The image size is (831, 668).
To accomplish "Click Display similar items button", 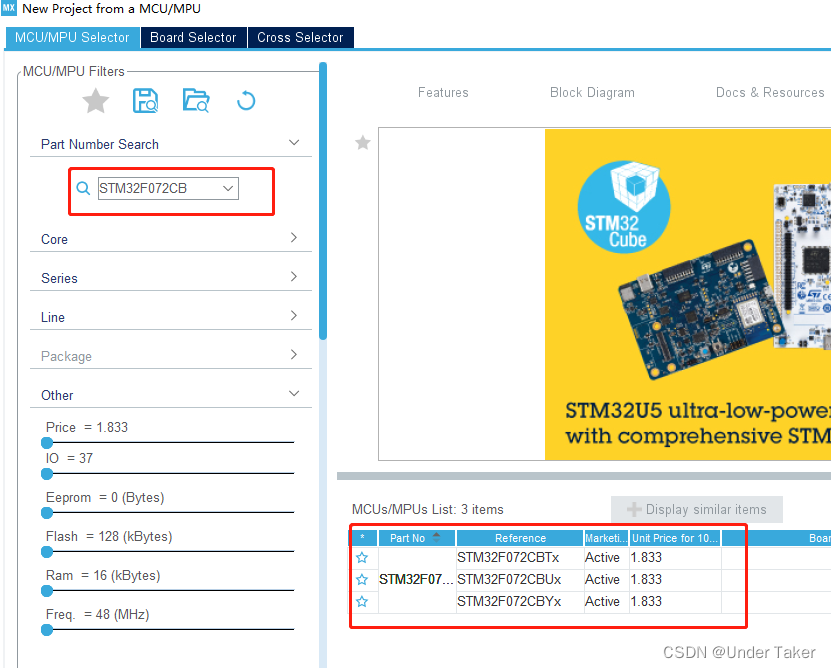I will pos(696,509).
